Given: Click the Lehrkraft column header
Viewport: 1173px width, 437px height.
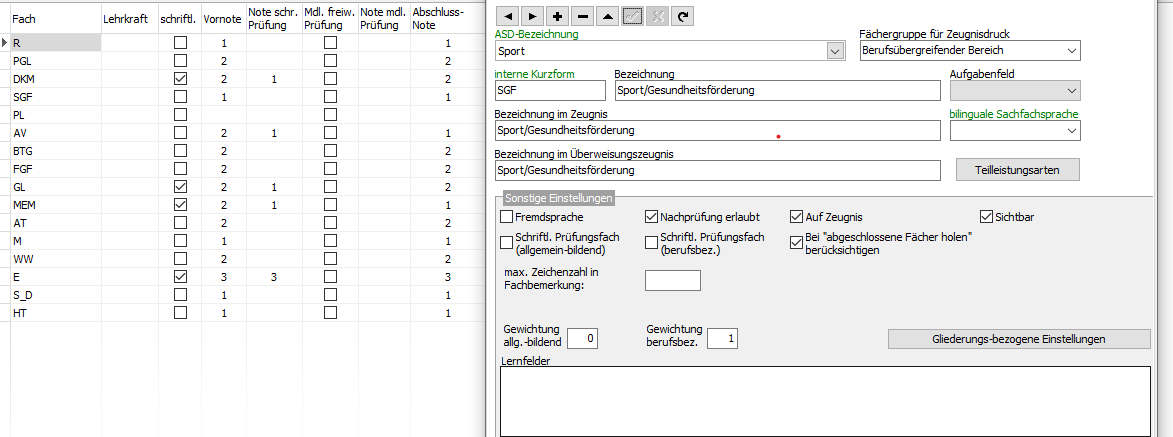Looking at the screenshot, I should pos(129,18).
